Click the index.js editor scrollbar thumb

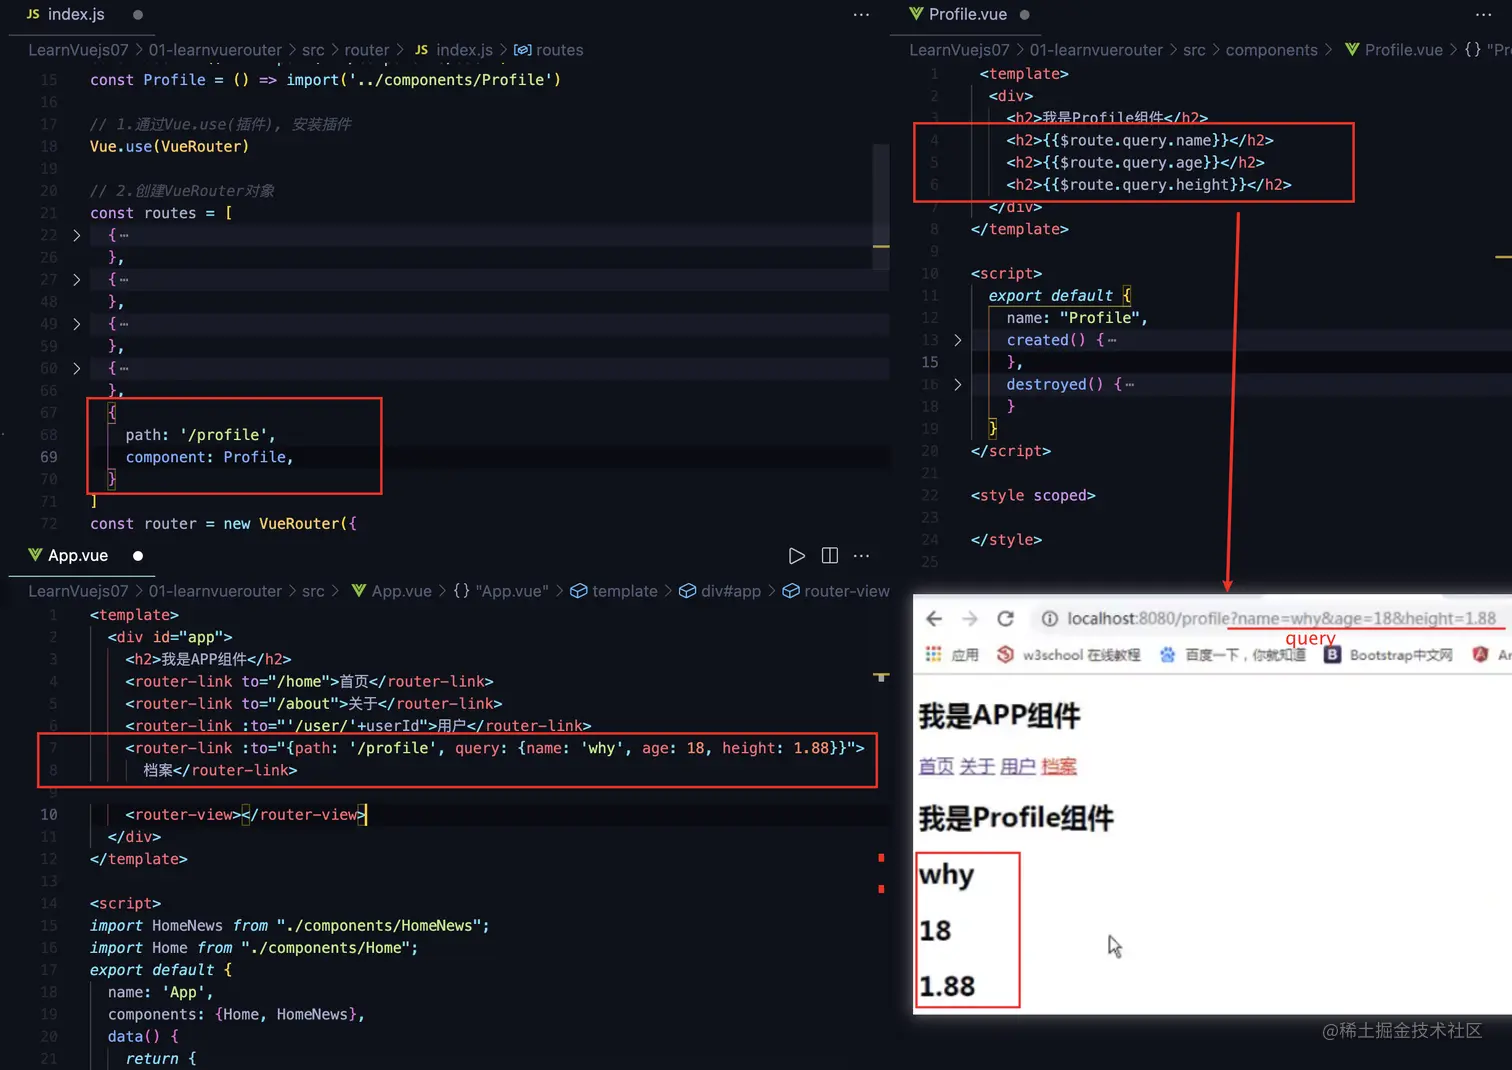coord(881,207)
